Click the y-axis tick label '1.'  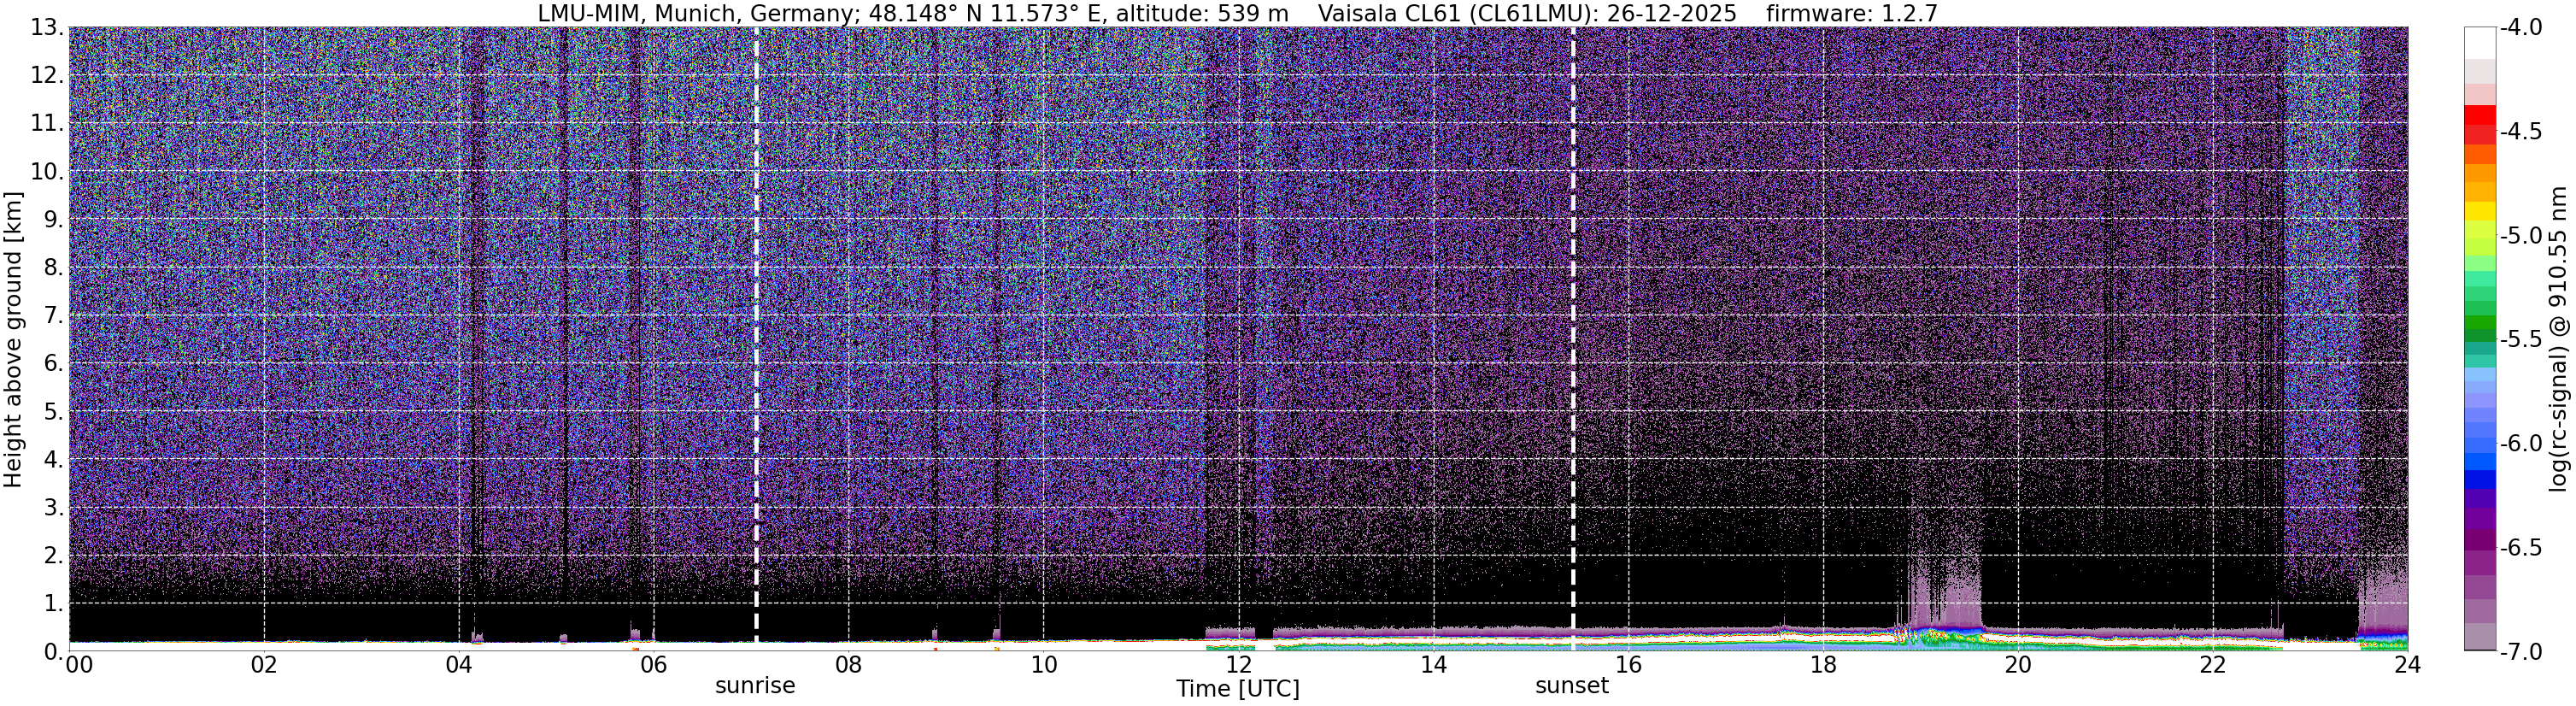[x=54, y=604]
